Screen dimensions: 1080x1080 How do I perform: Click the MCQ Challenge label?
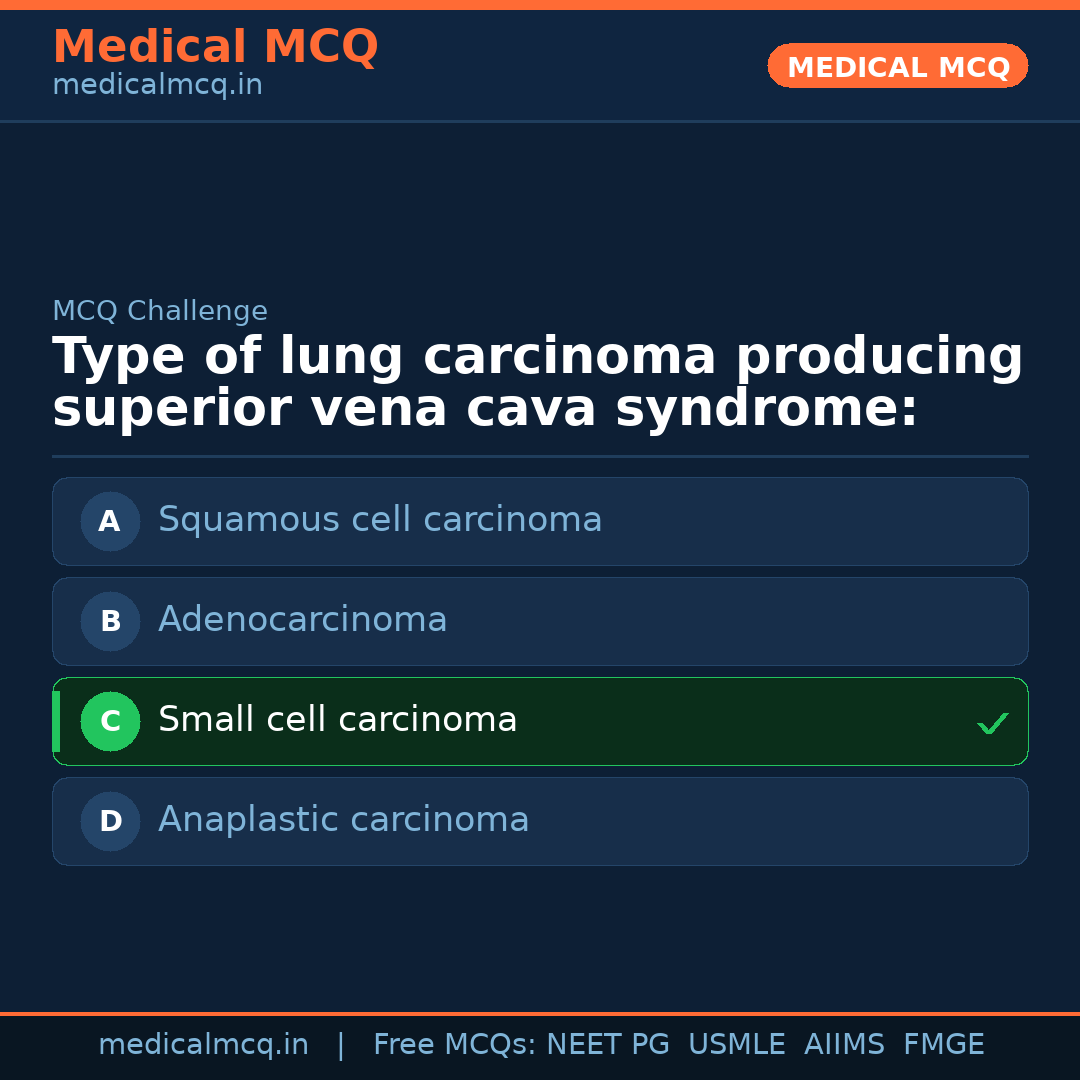tap(160, 311)
